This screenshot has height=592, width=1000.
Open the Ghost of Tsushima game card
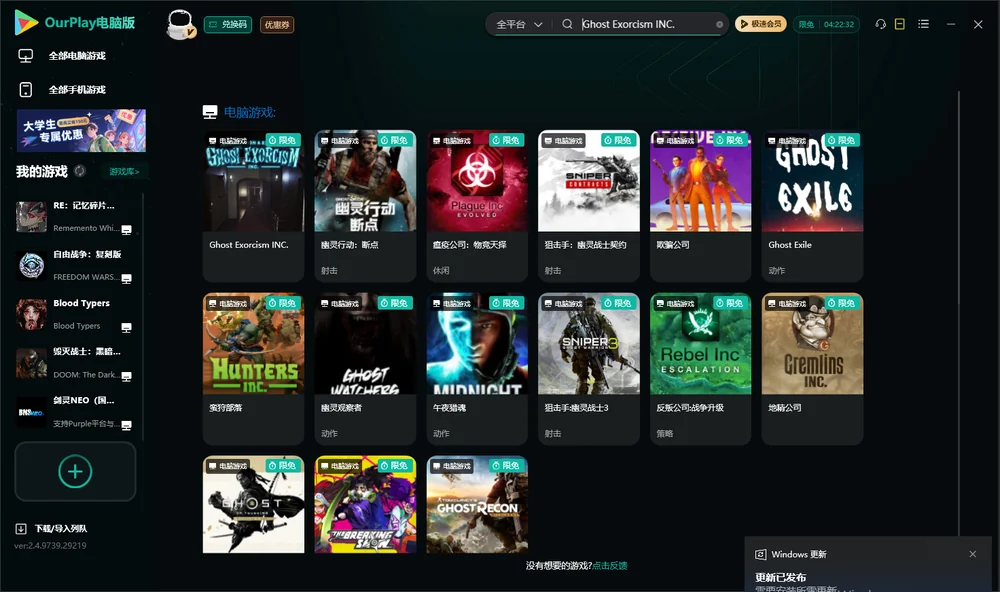[253, 504]
